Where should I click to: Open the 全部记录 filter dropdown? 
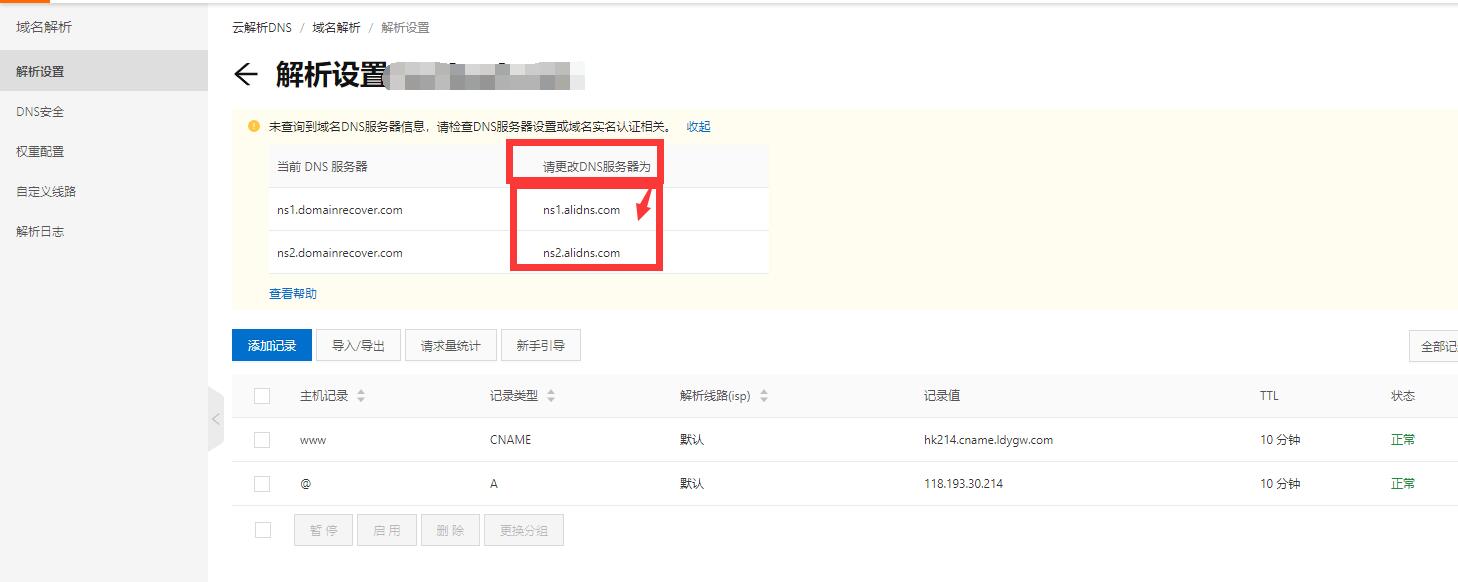click(1435, 346)
